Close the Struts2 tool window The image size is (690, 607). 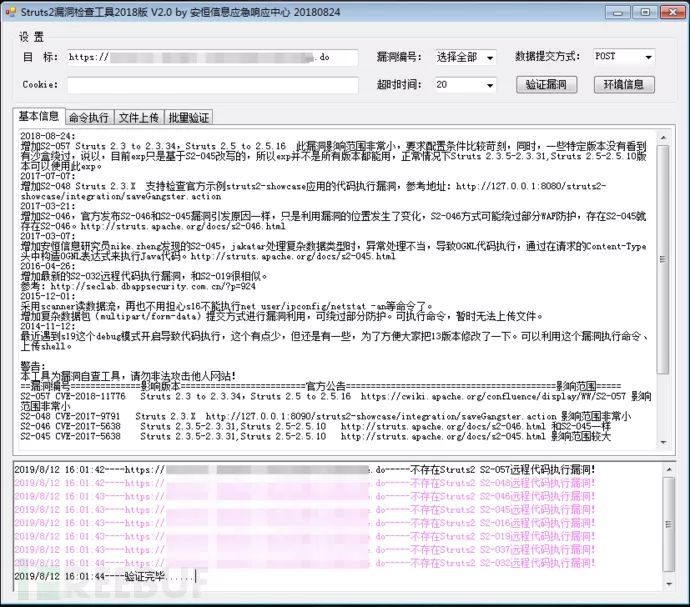[x=673, y=12]
